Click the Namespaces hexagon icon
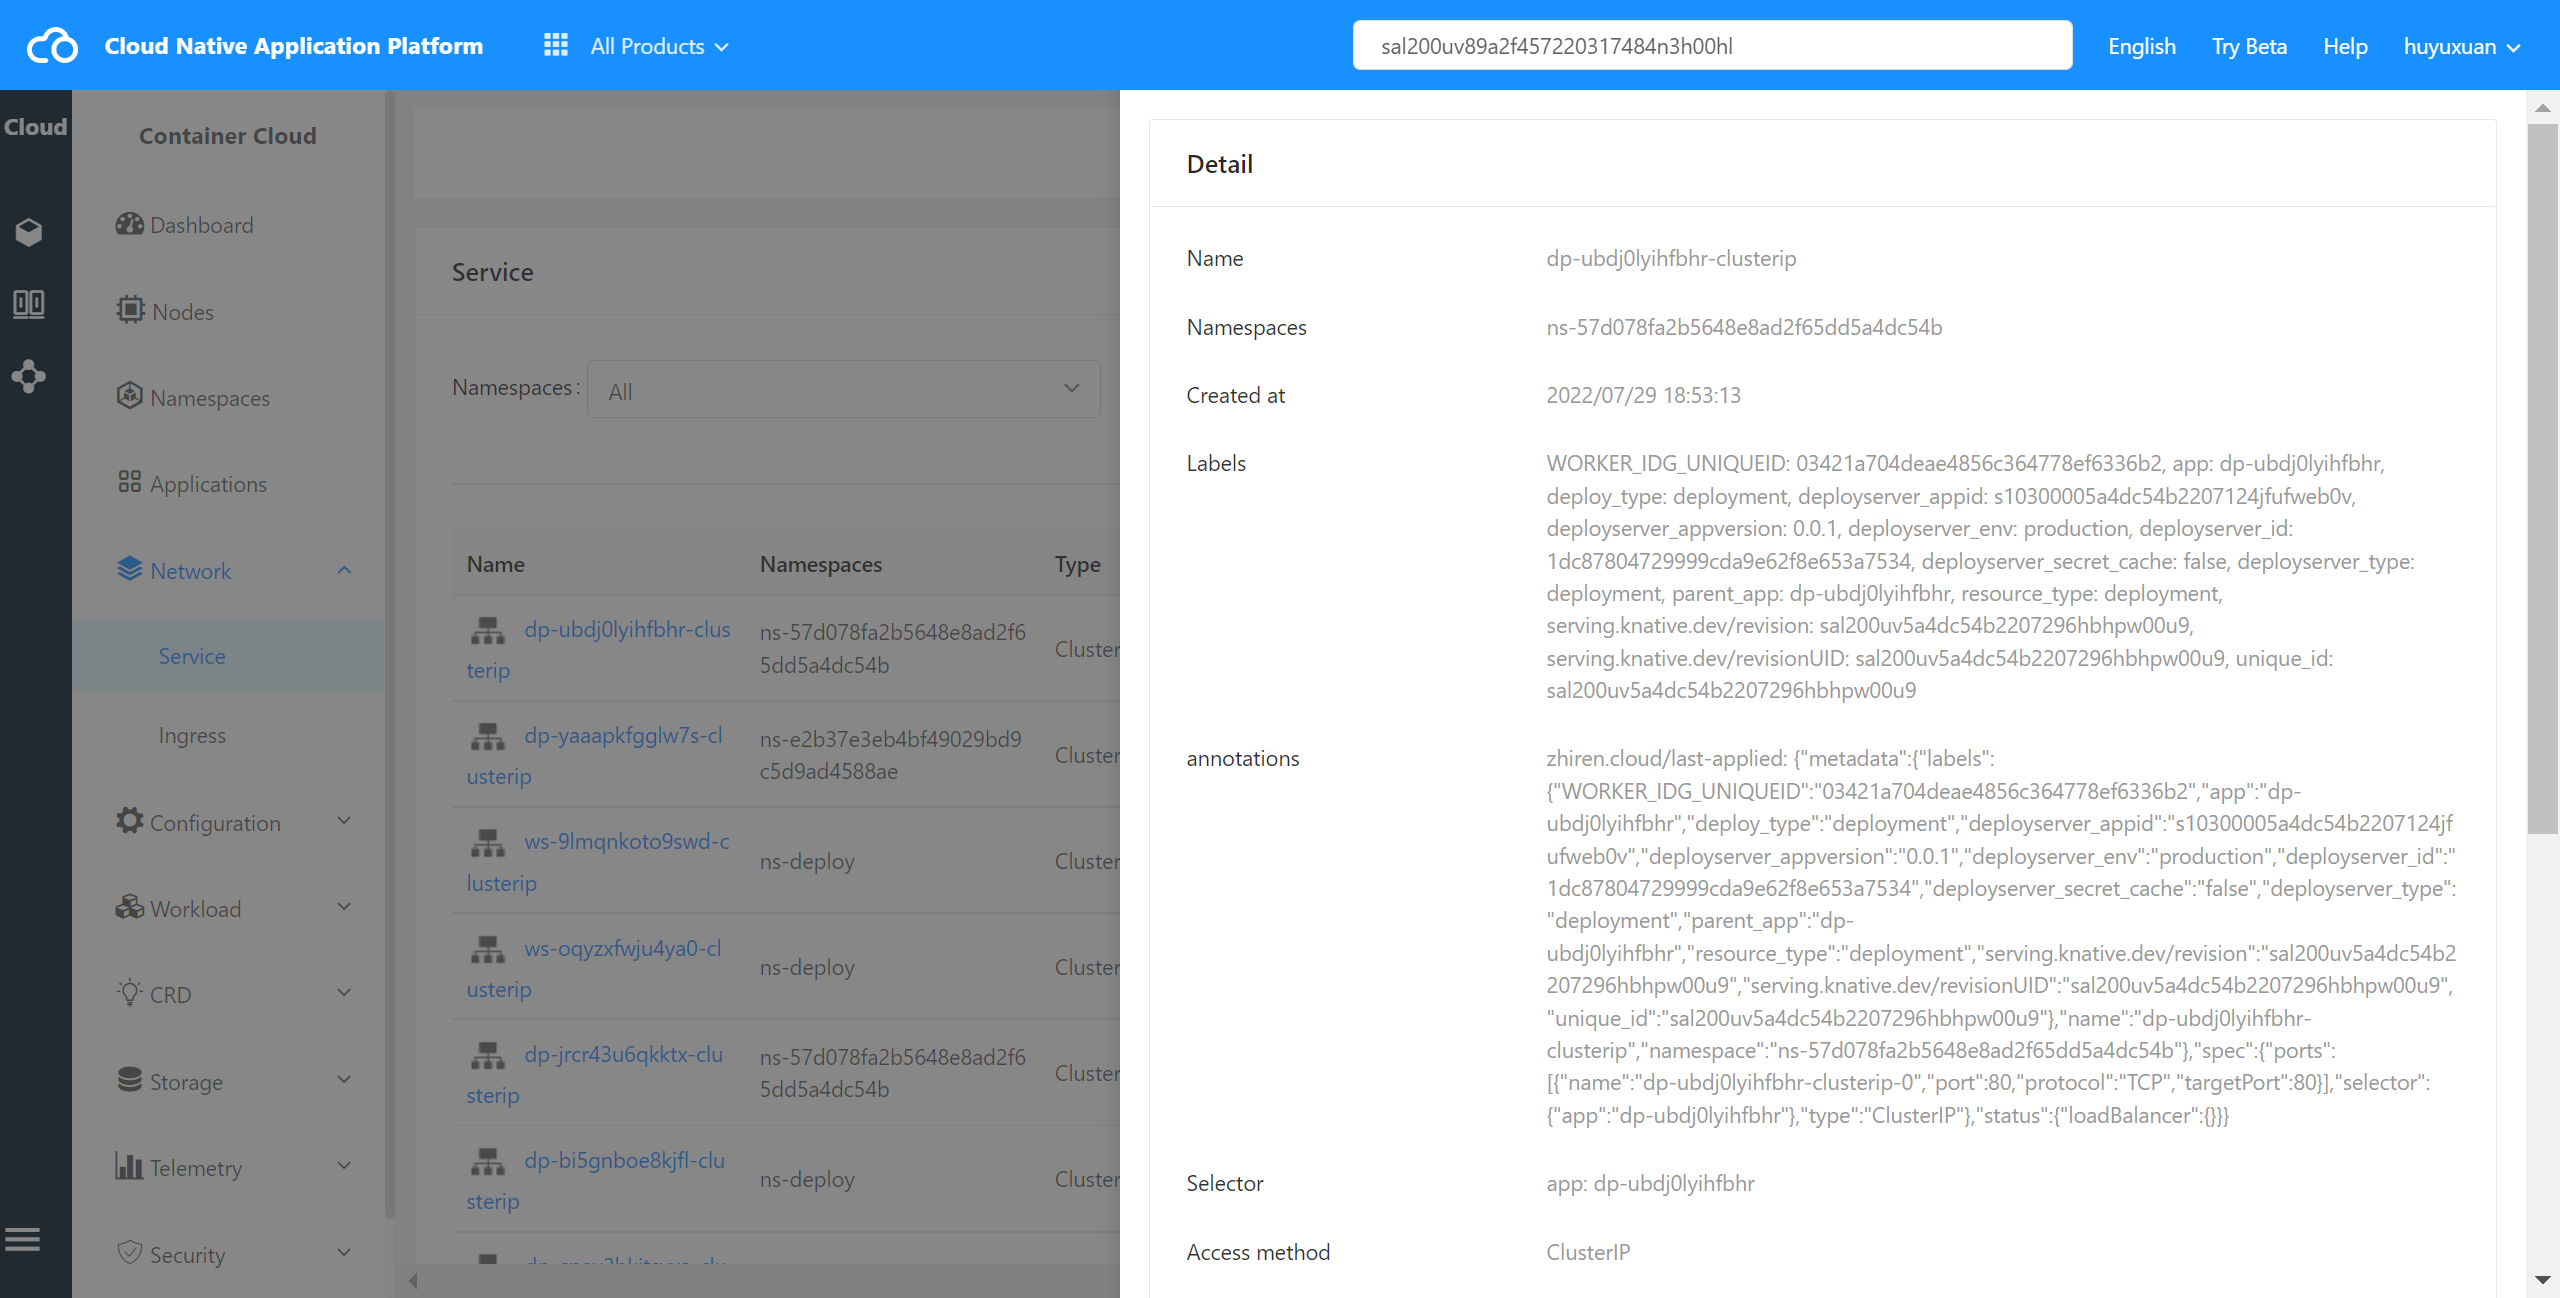This screenshot has width=2560, height=1298. (129, 396)
